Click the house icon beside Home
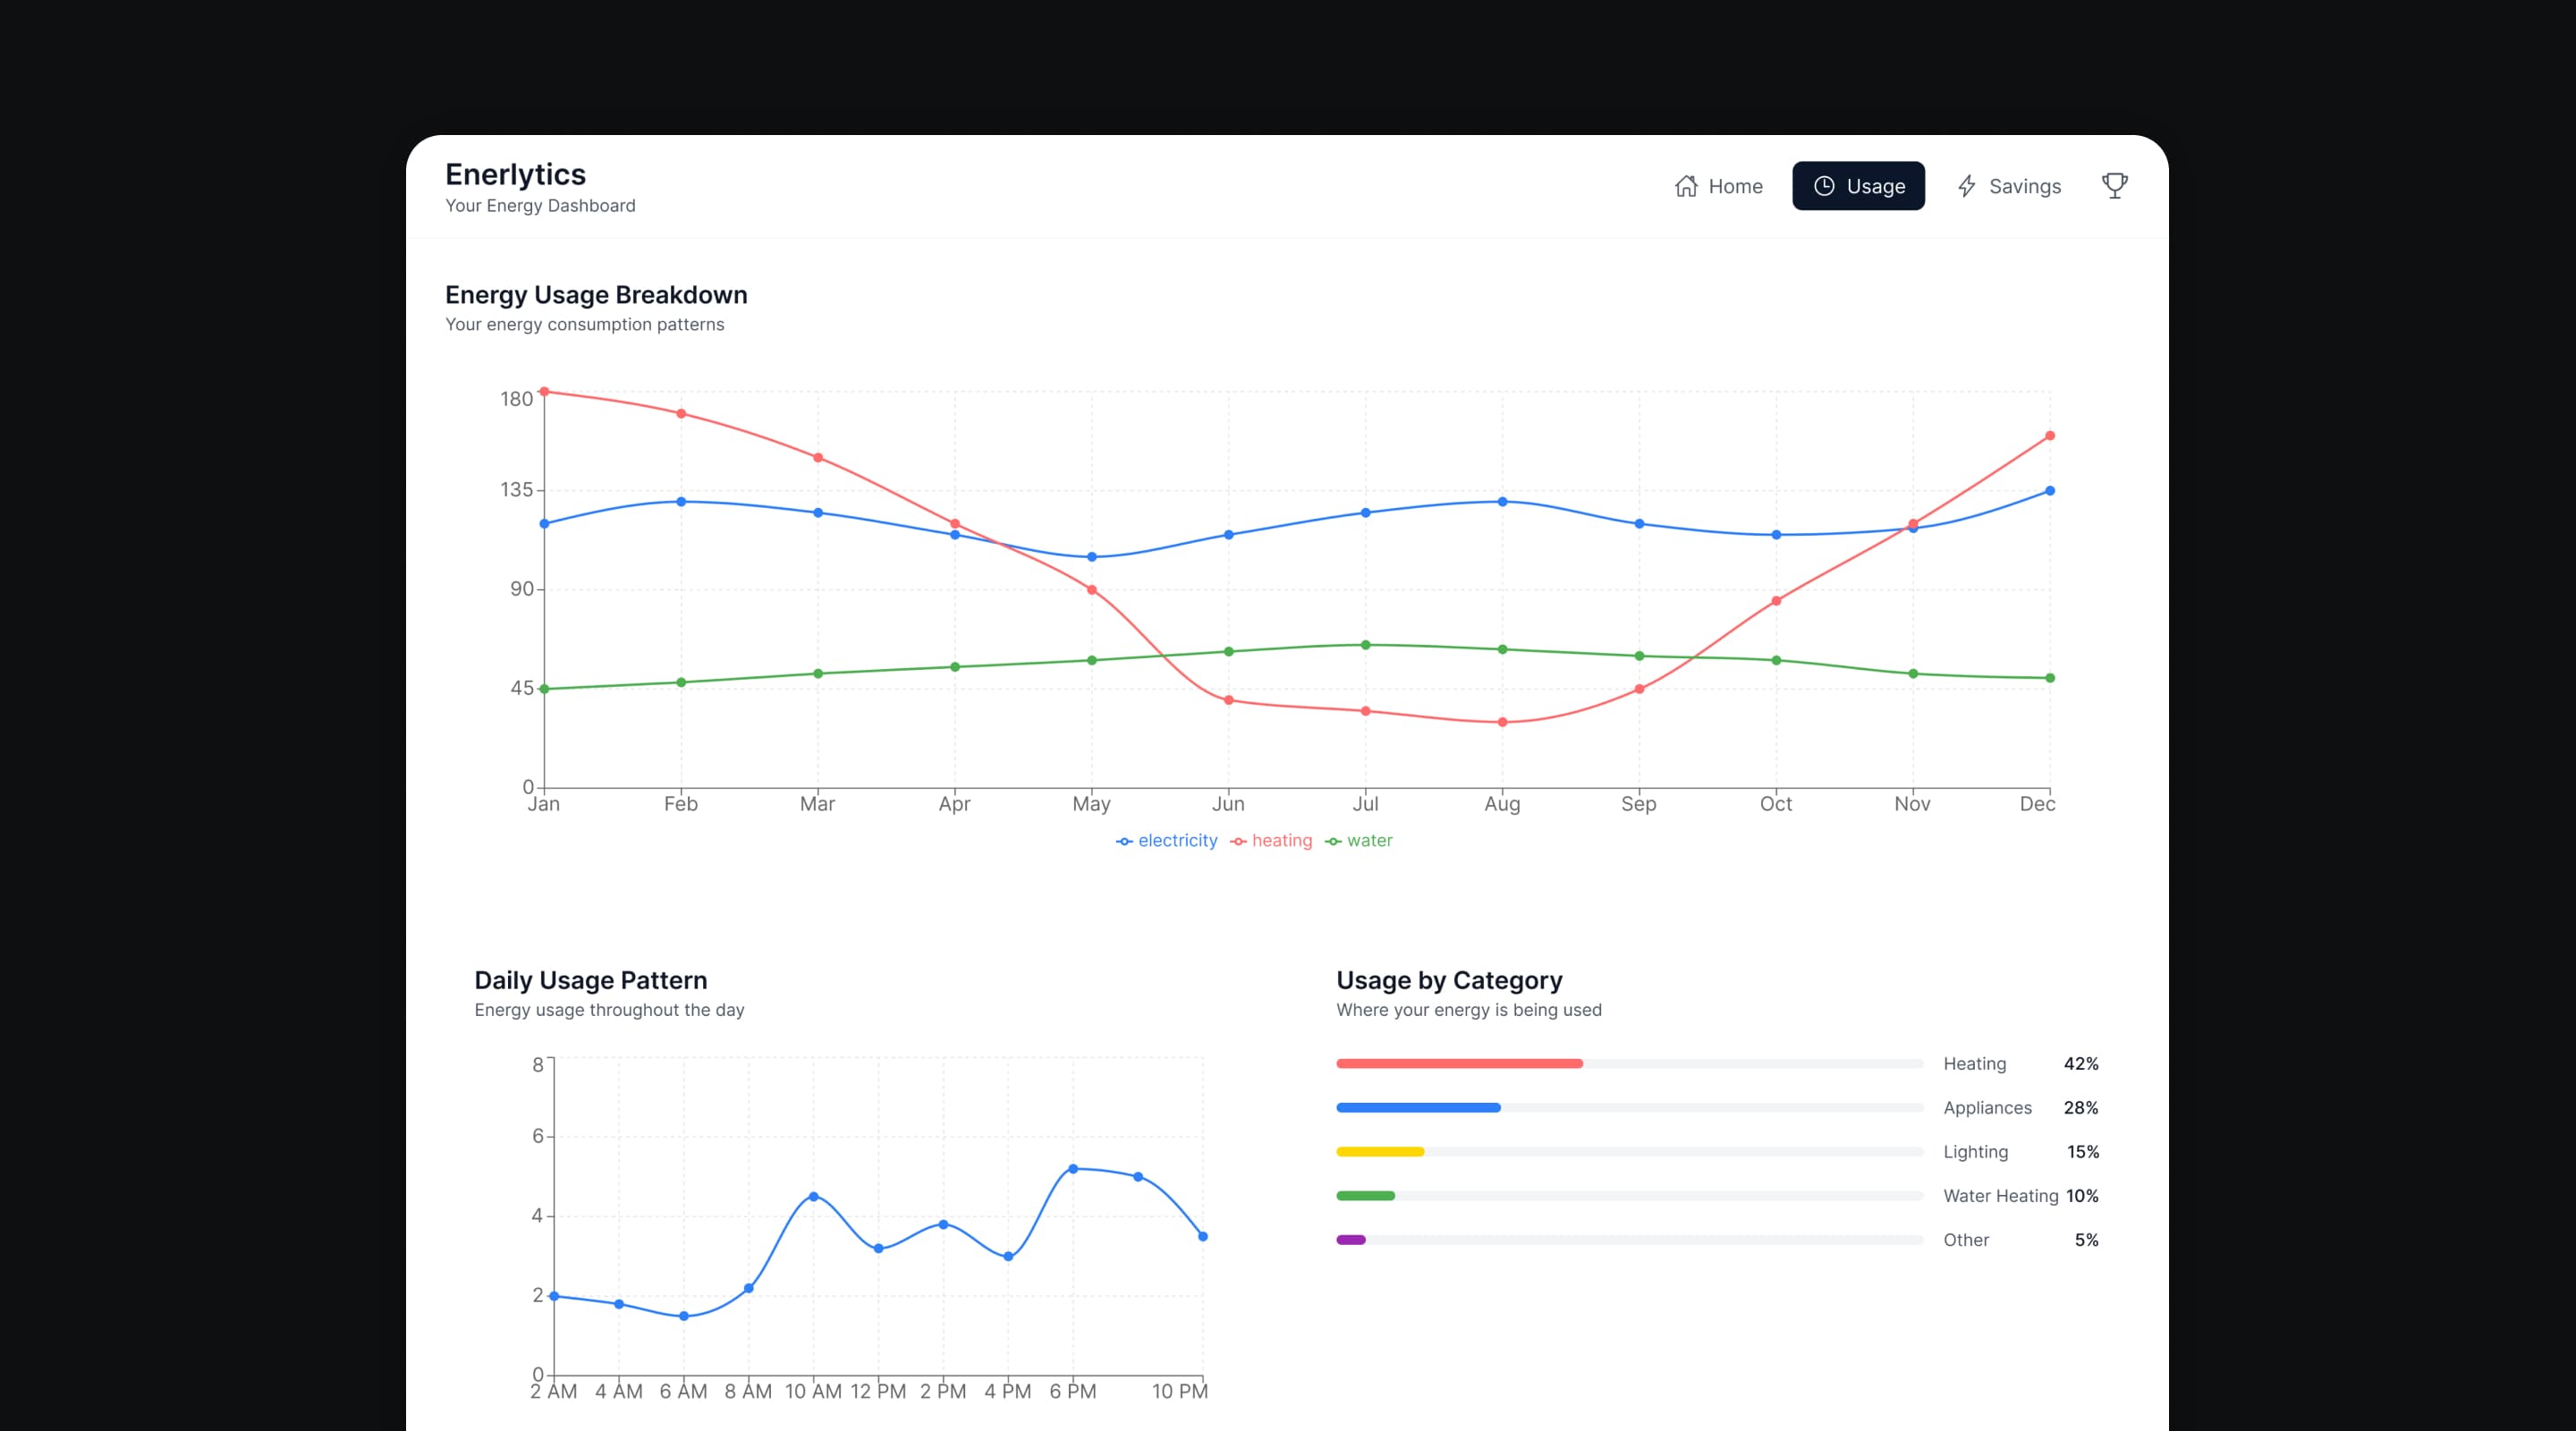Screen dimensions: 2576x1431 (x=1686, y=186)
